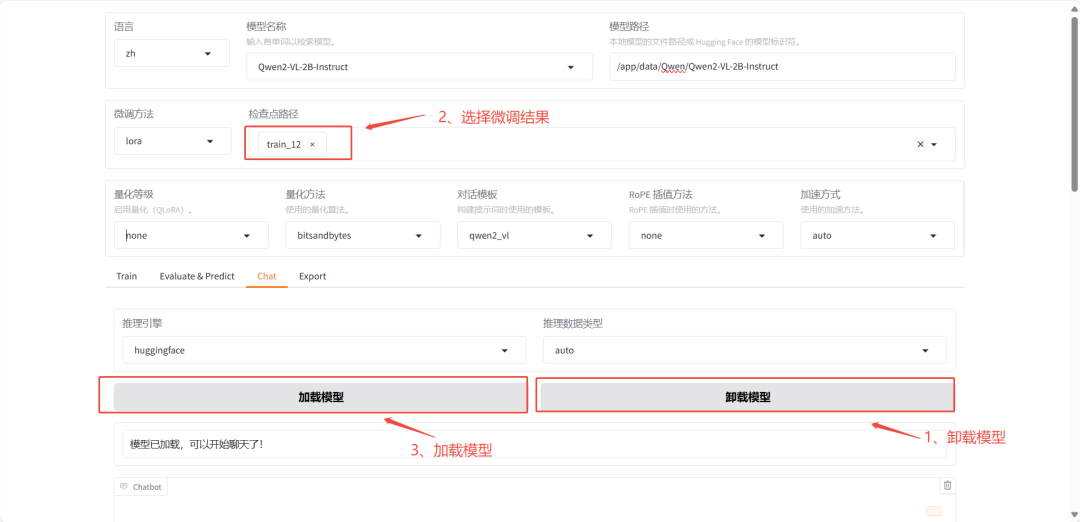1080x522 pixels.
Task: Open the 推理引擎 huggingface dropdown
Action: [324, 350]
